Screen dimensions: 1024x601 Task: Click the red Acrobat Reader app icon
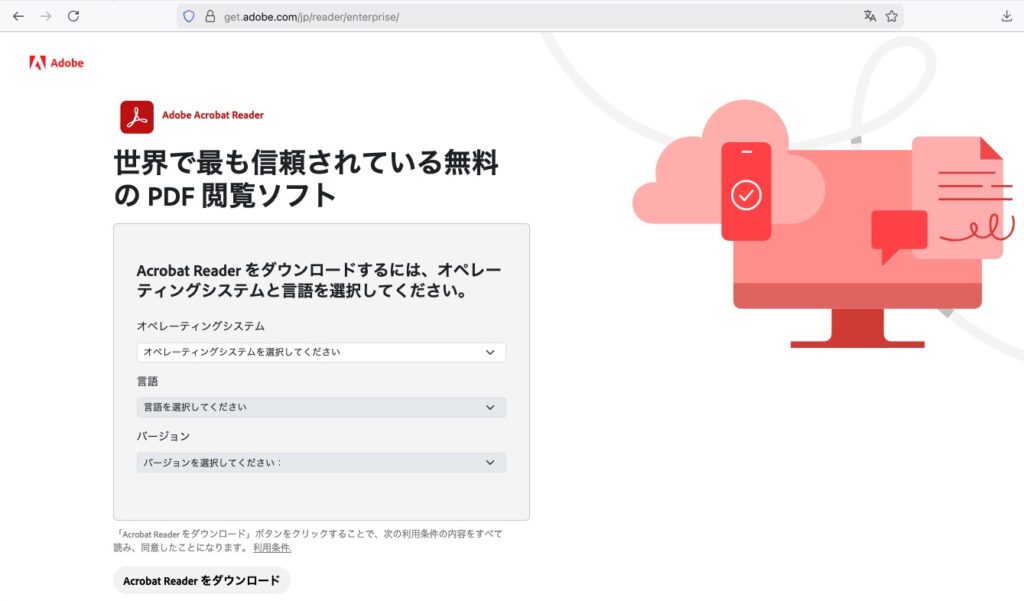pyautogui.click(x=137, y=117)
